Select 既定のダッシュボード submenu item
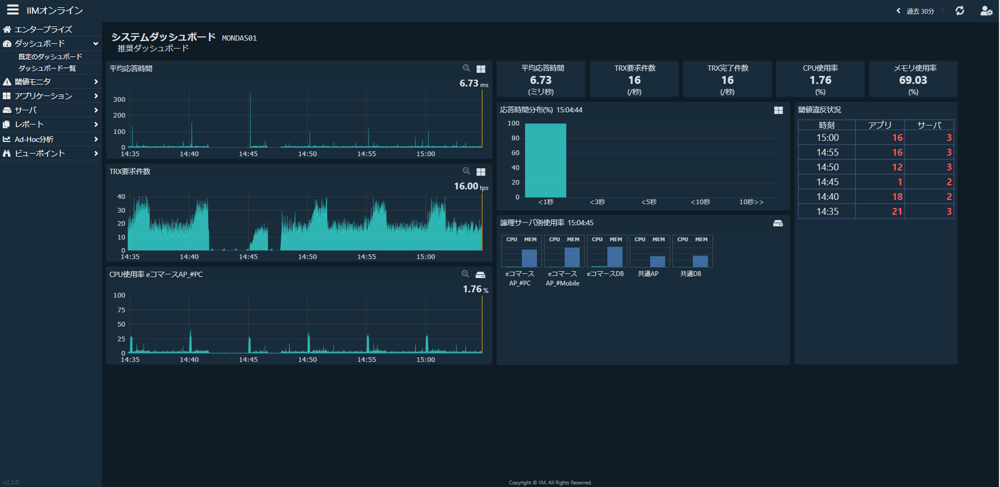This screenshot has width=1000, height=487. point(50,57)
